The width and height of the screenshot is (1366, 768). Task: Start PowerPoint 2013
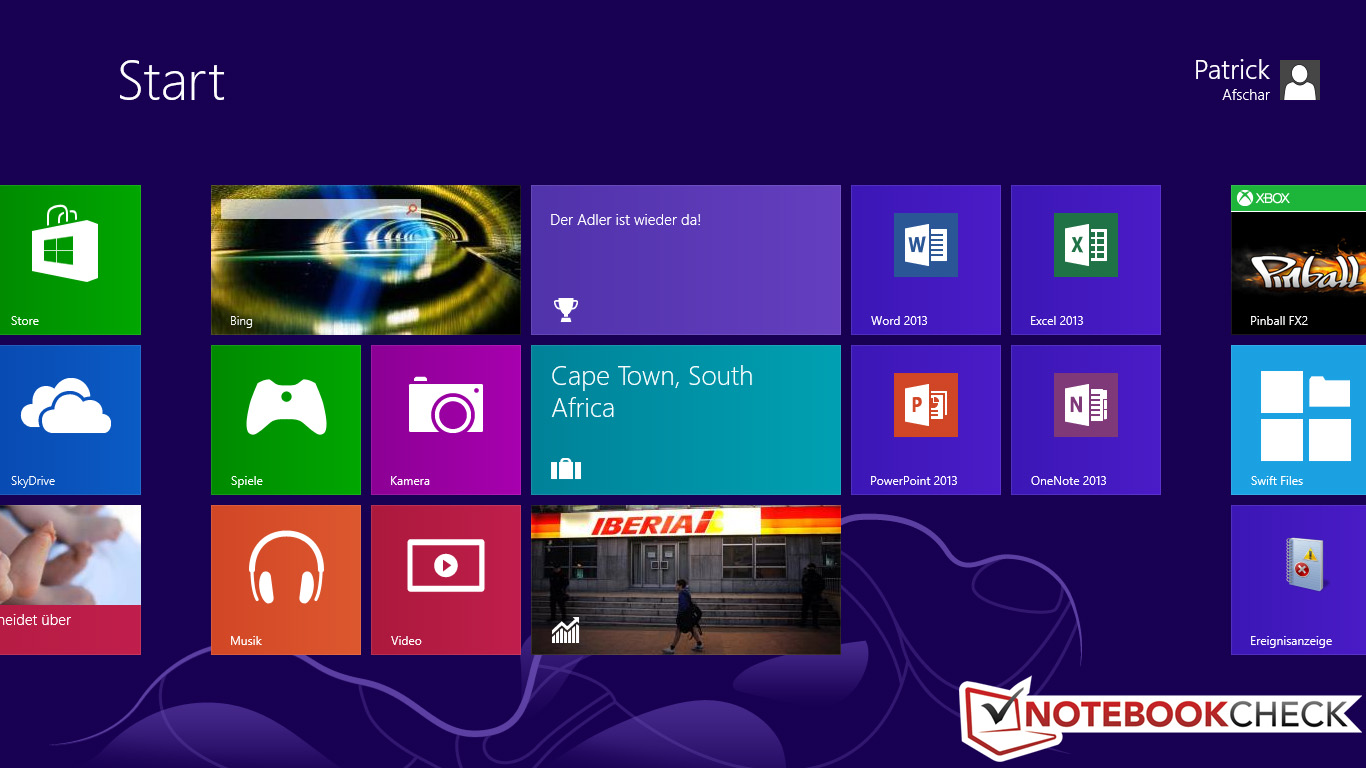click(x=925, y=419)
